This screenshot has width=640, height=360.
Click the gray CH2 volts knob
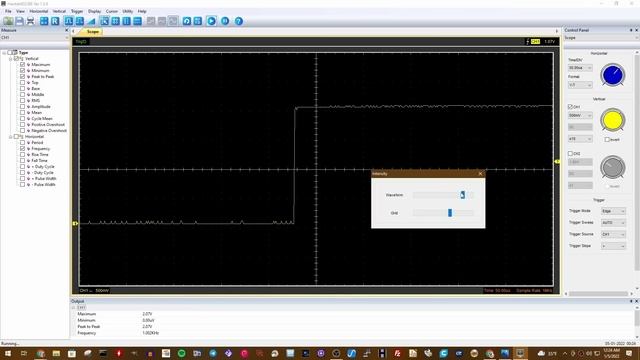[612, 167]
